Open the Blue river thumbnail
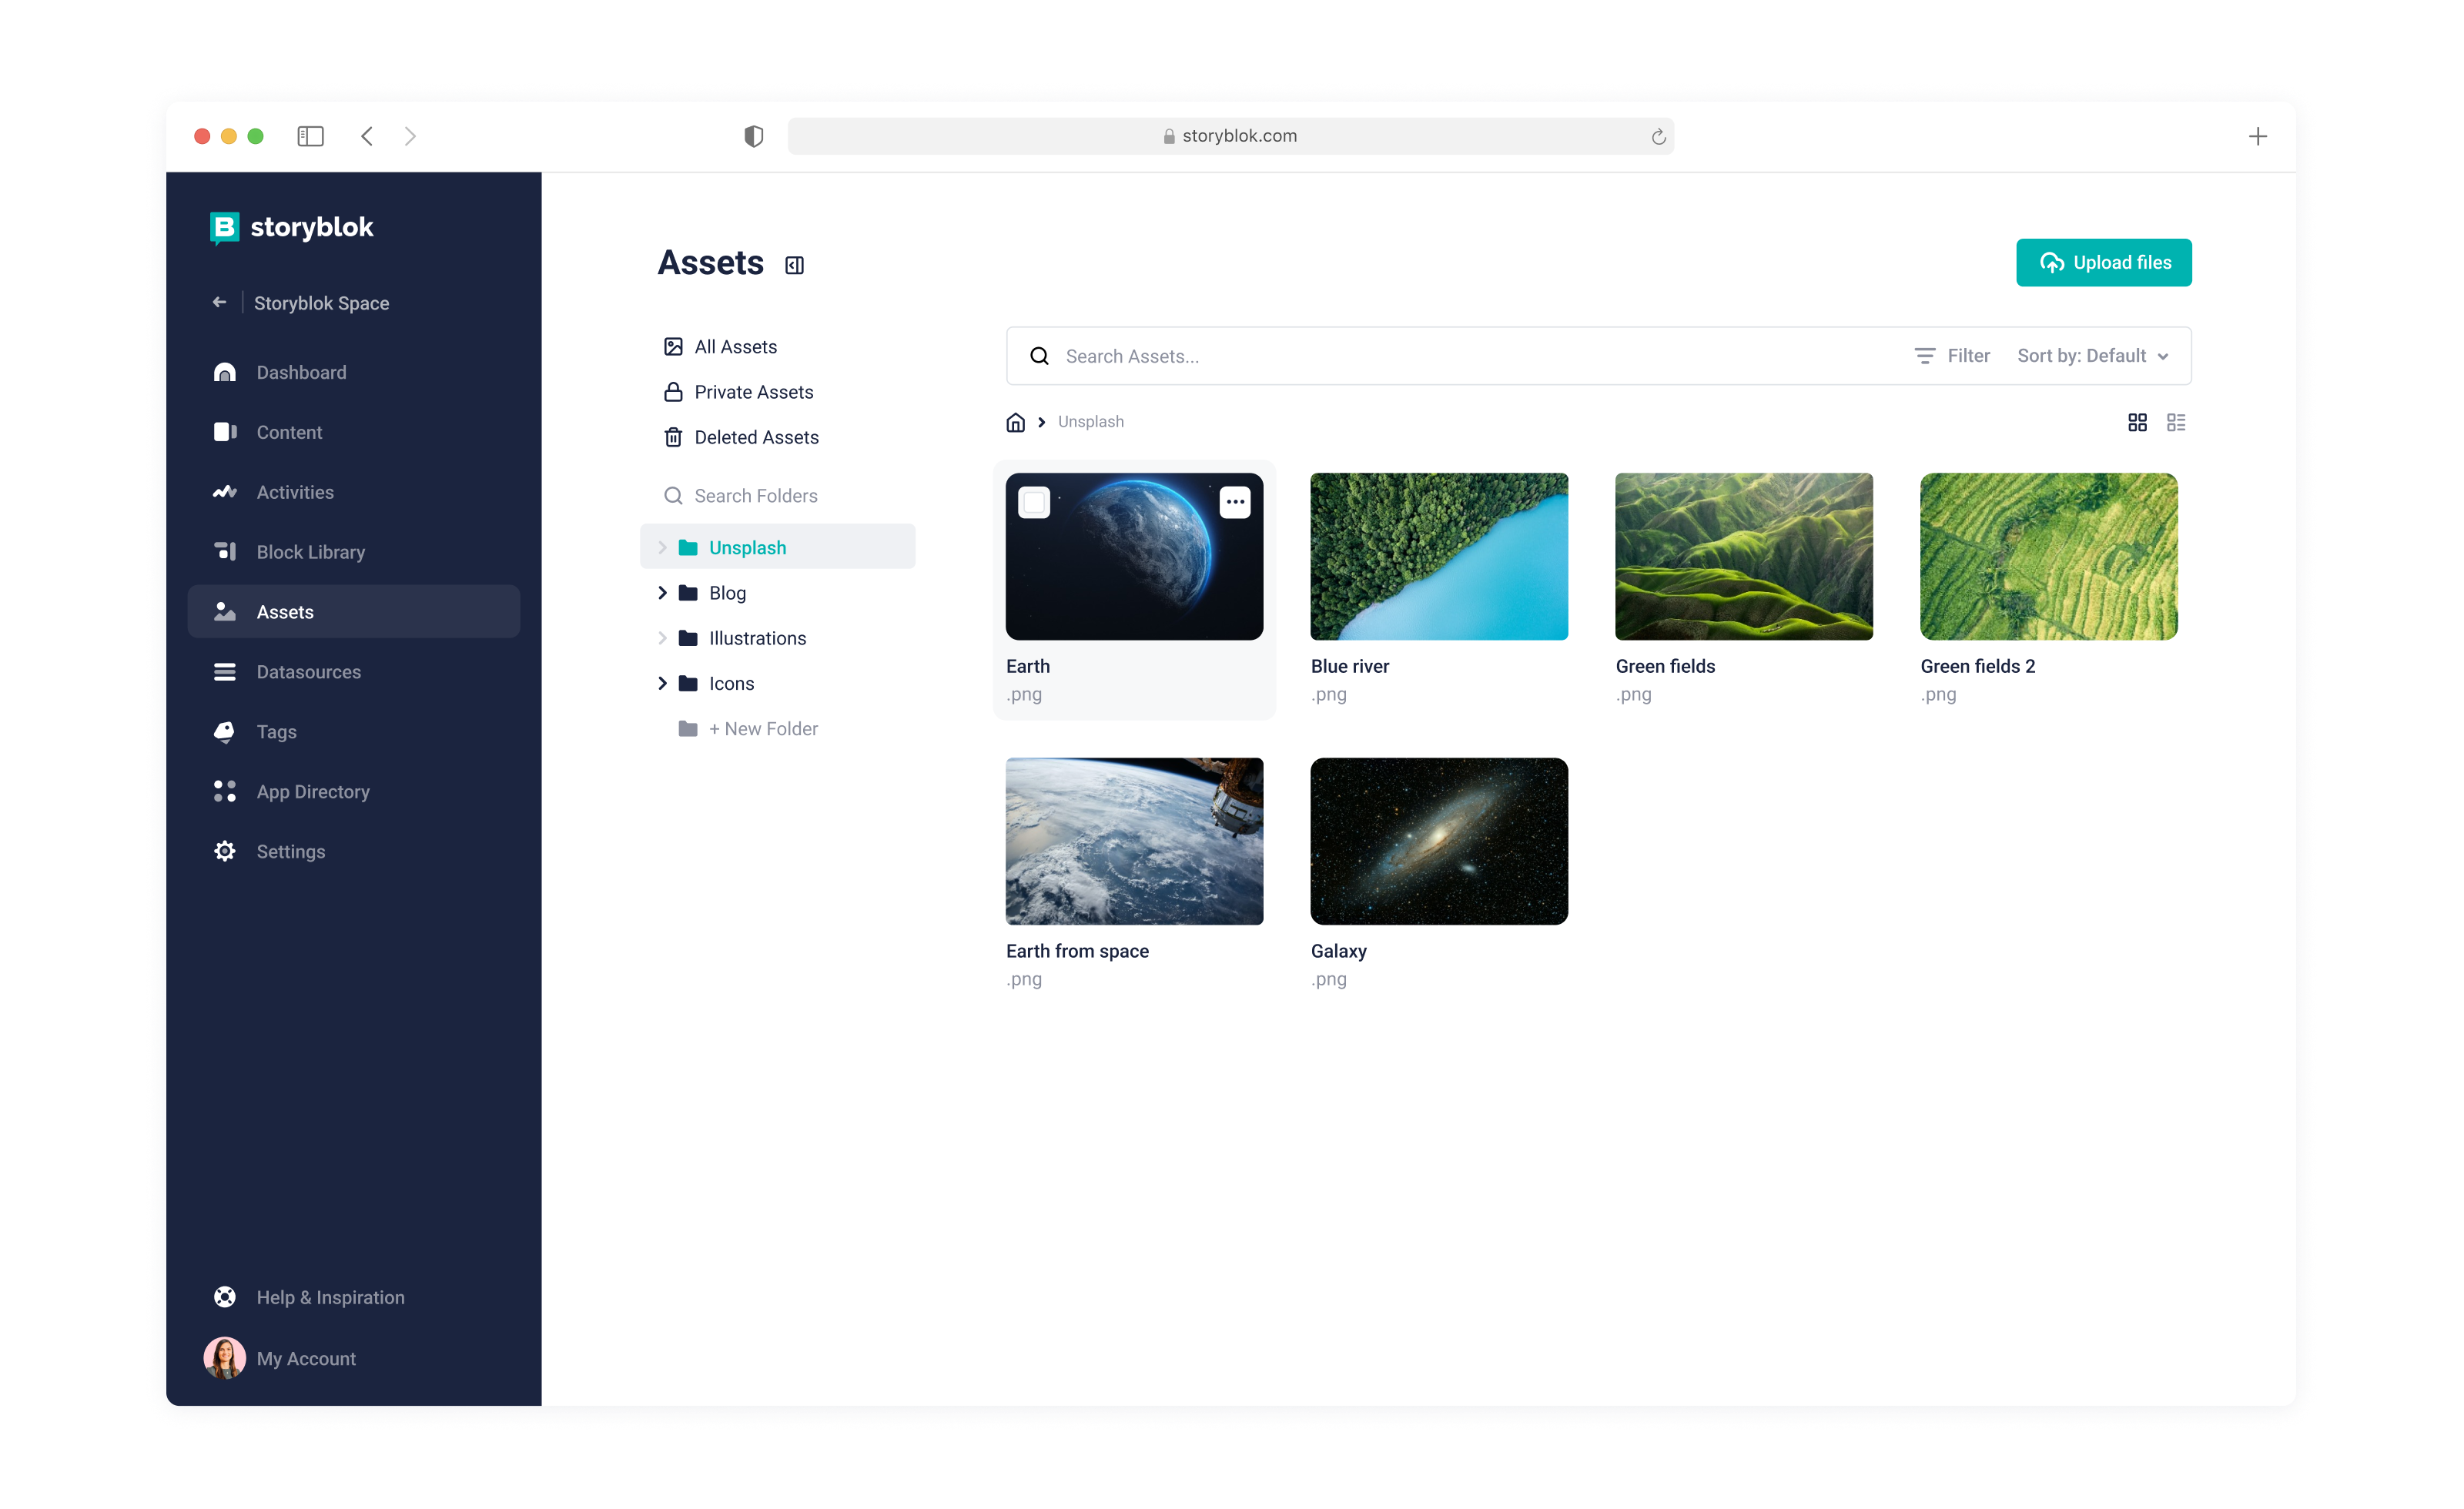 1439,556
